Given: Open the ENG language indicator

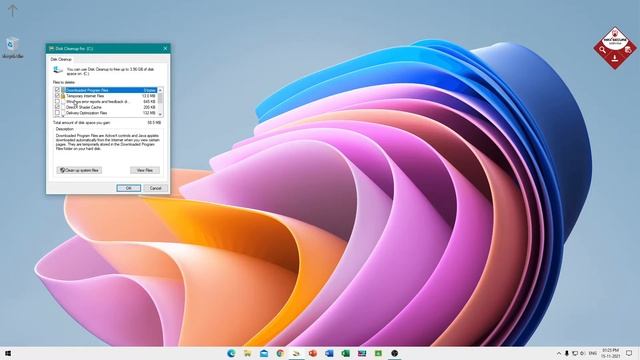Looking at the screenshot, I should [593, 353].
